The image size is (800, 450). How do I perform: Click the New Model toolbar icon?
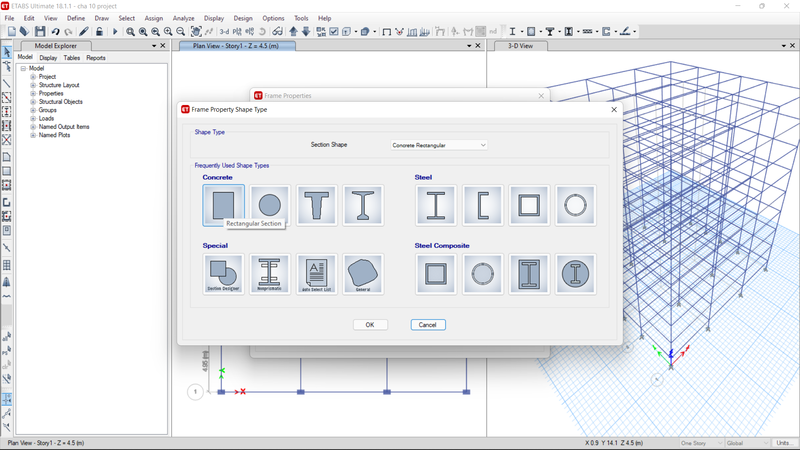click(12, 32)
